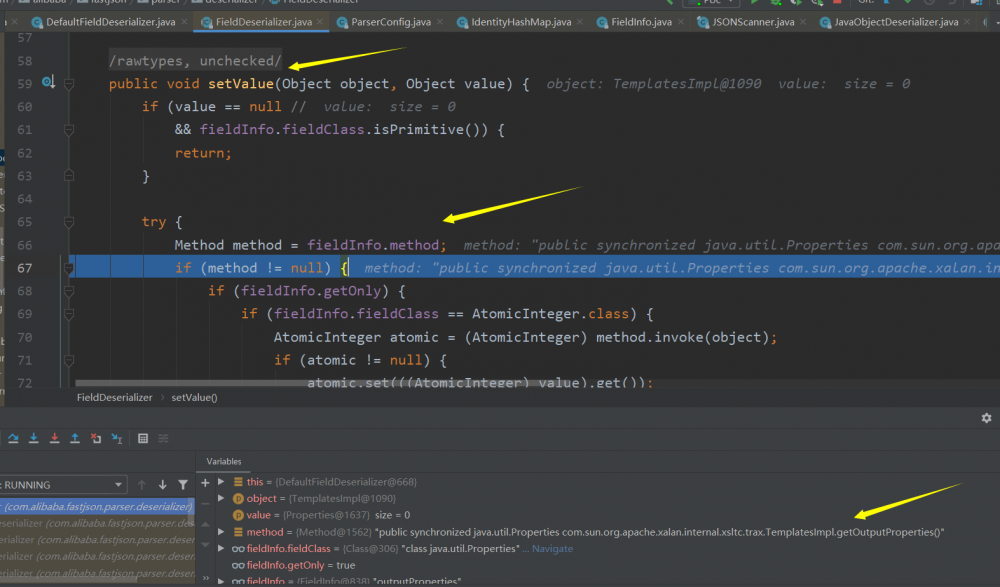This screenshot has height=587, width=1000.
Task: Click the add new watch plus icon
Action: (x=206, y=481)
